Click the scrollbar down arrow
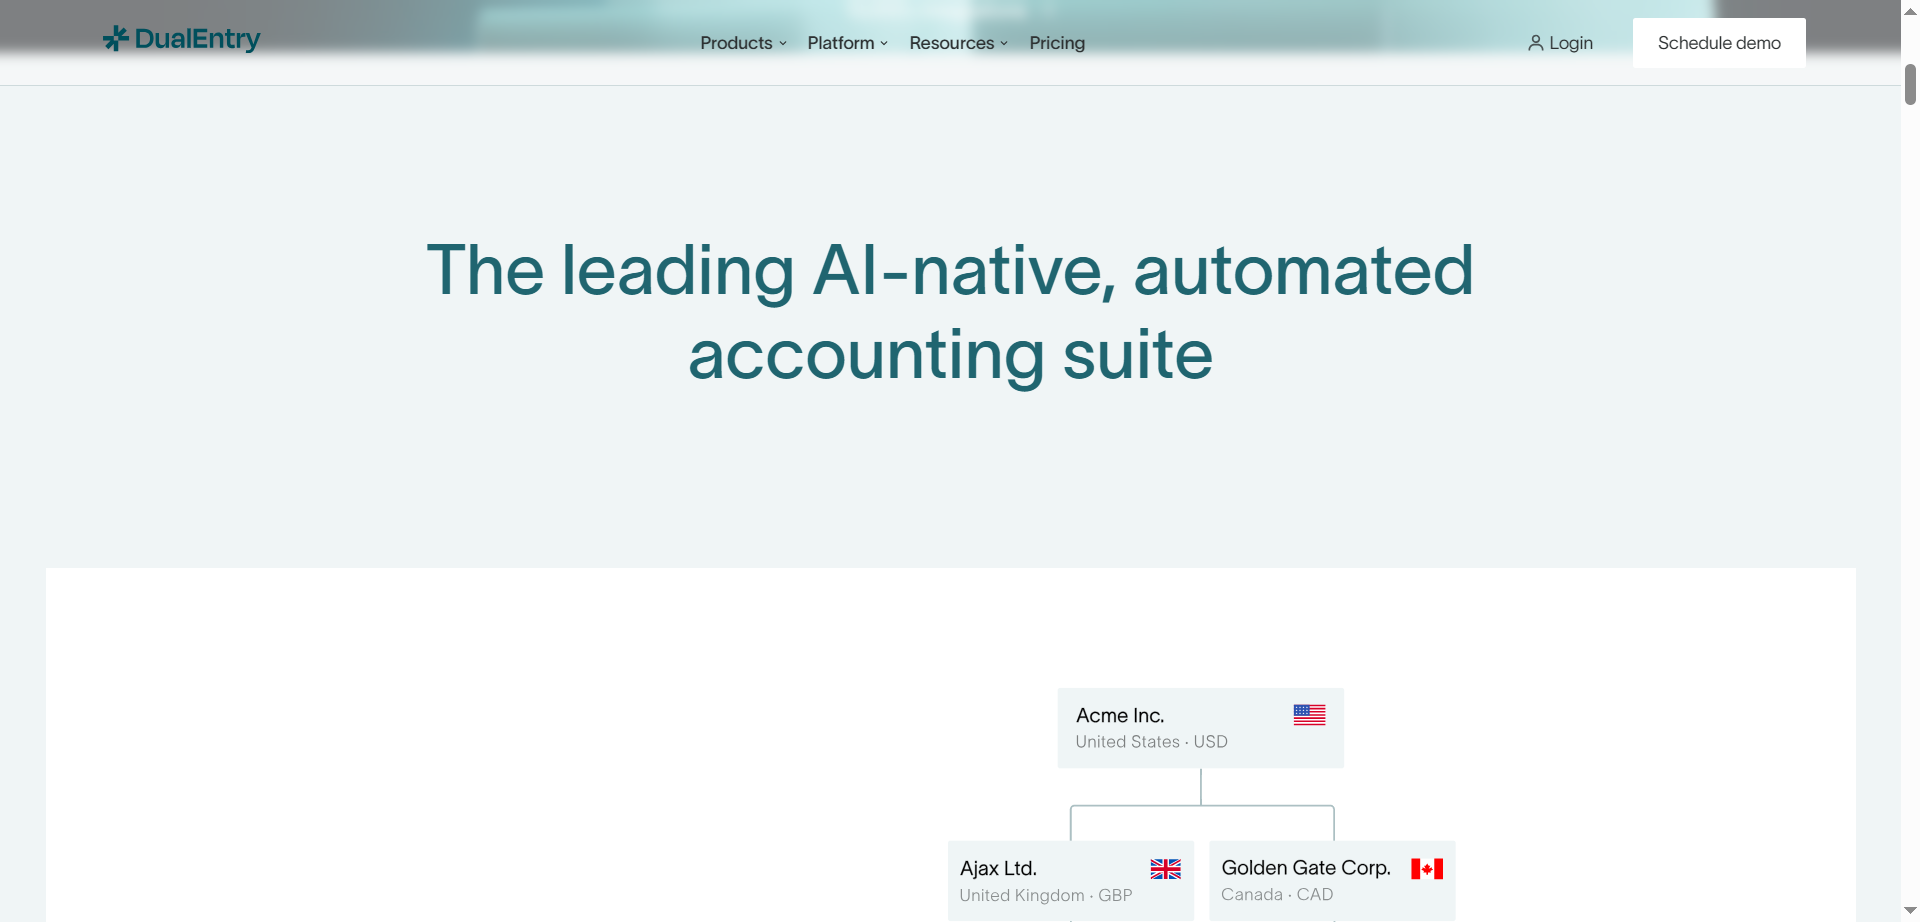 click(x=1908, y=912)
